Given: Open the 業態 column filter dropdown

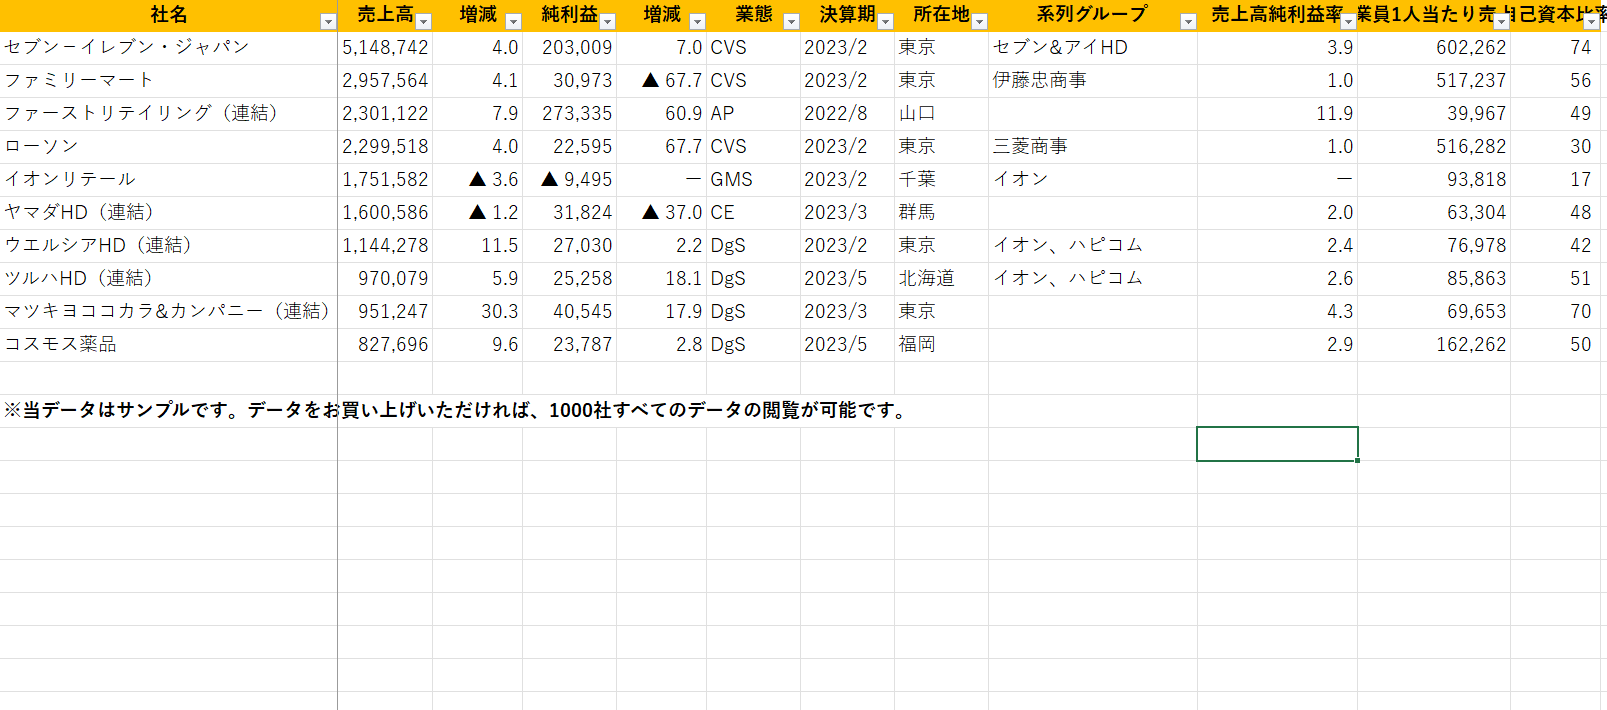Looking at the screenshot, I should (791, 21).
